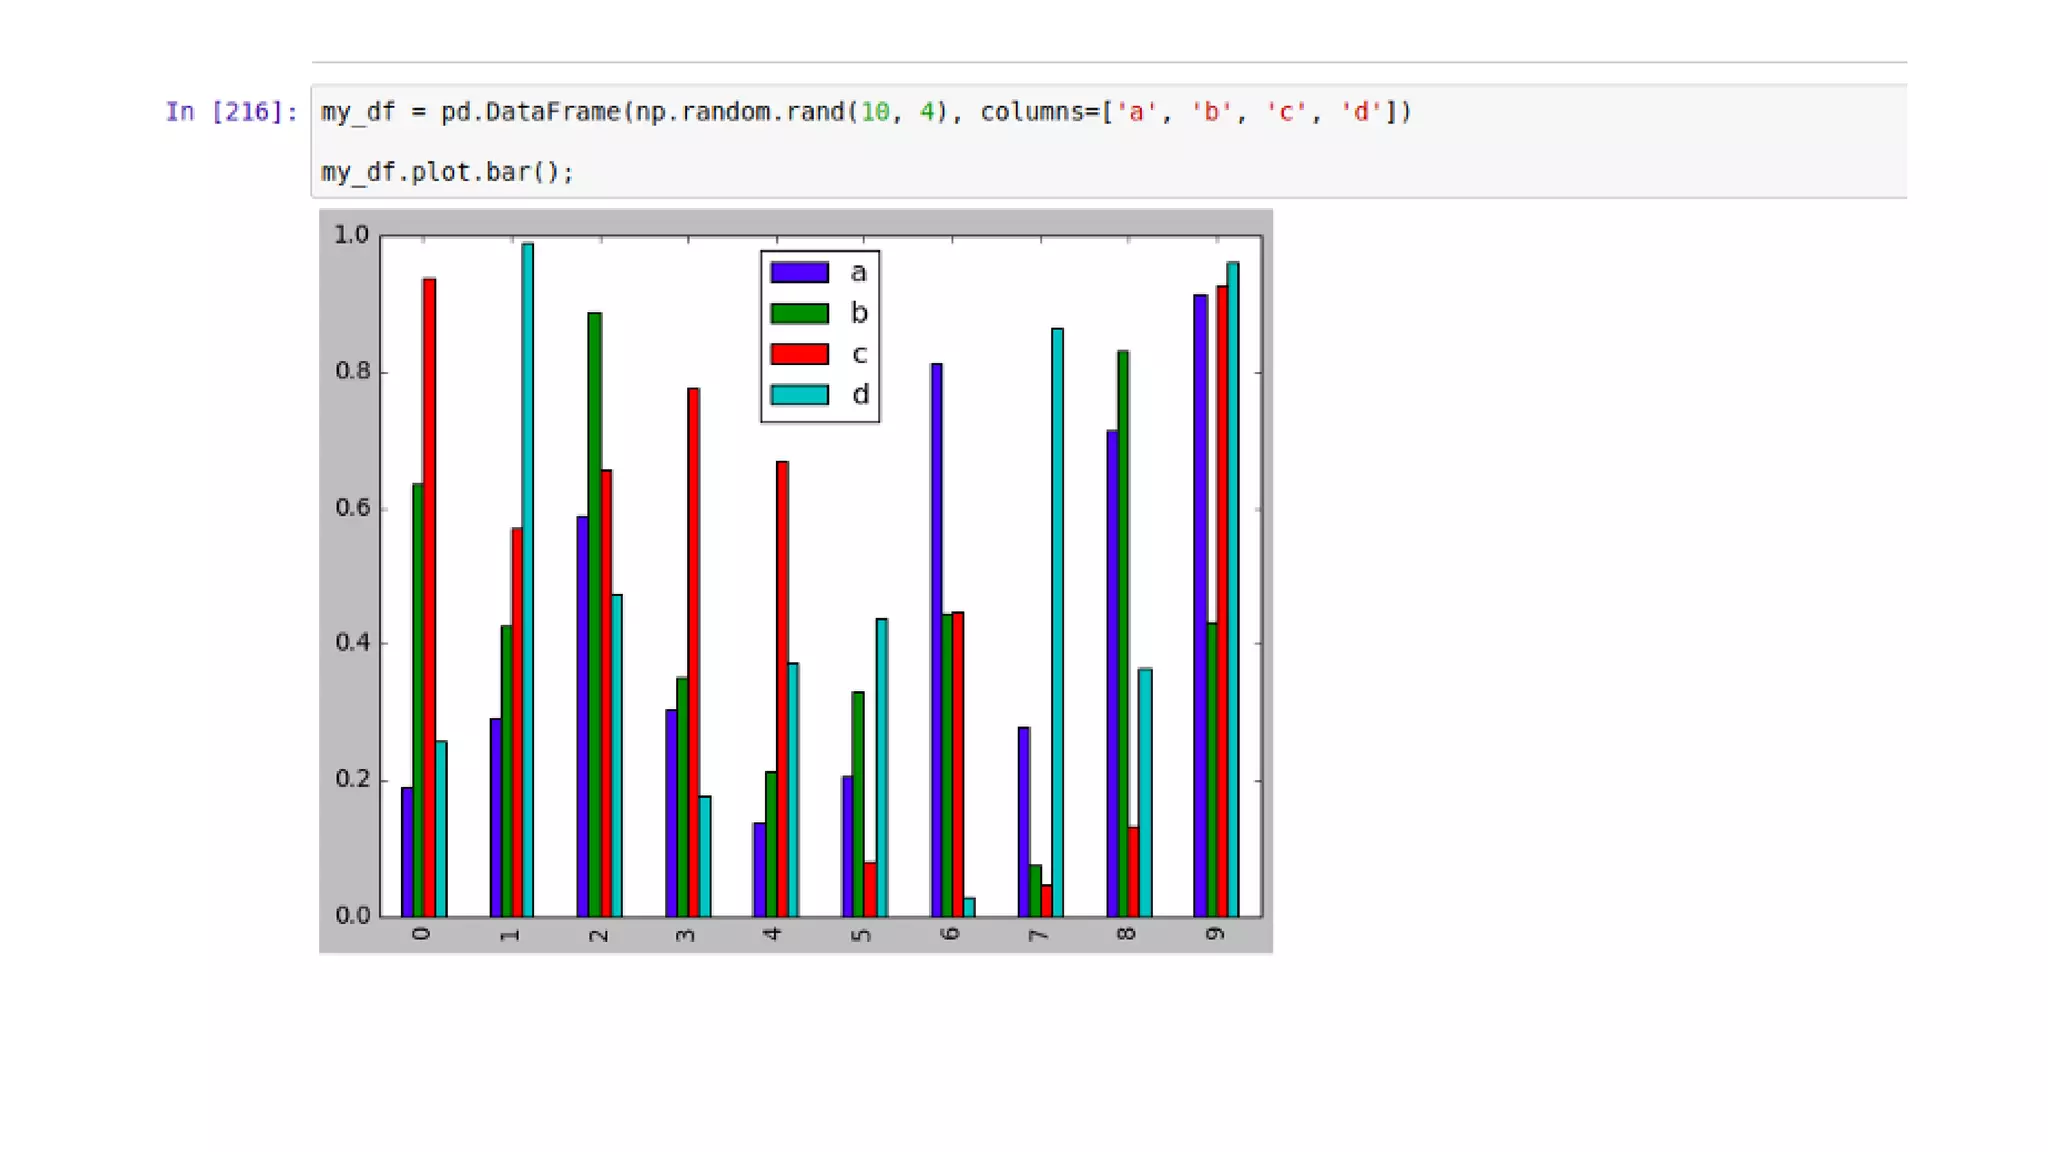Click the green bar in group 2
This screenshot has height=1152, width=2048.
(595, 614)
